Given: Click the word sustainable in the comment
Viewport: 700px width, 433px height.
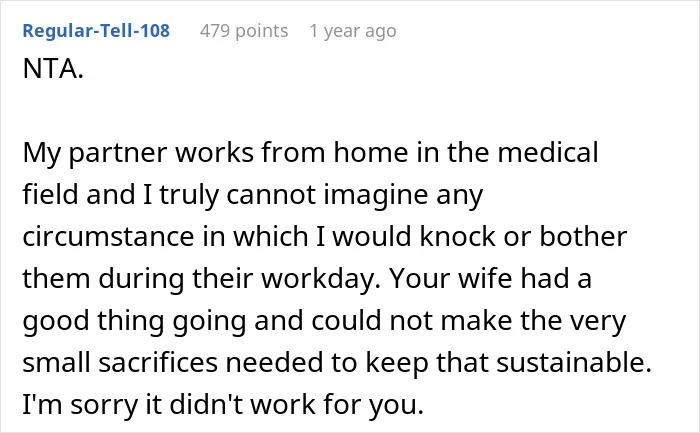Looking at the screenshot, I should (x=574, y=362).
